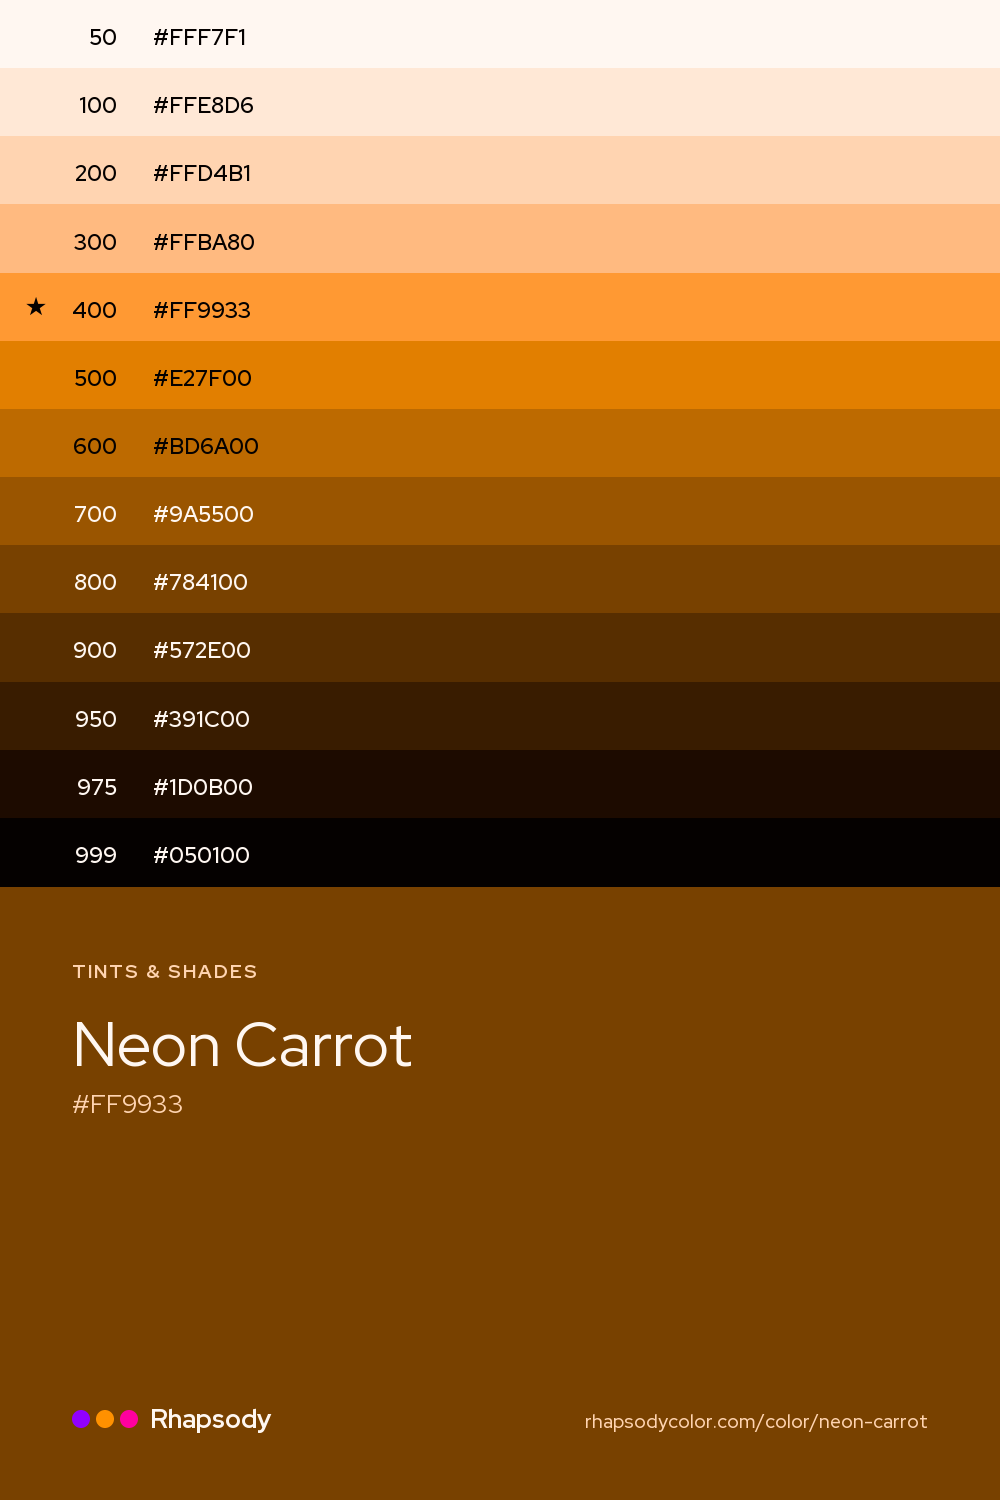
Task: Select the 999 shade swatch #050100
Action: [x=500, y=852]
